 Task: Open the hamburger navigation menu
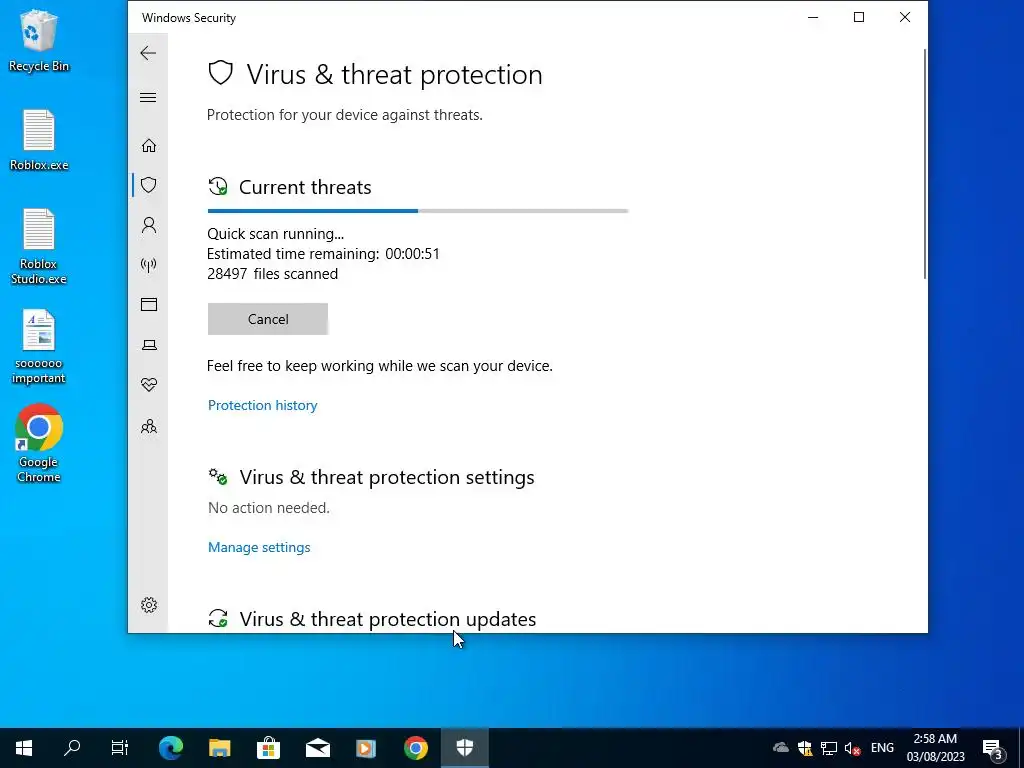148,97
